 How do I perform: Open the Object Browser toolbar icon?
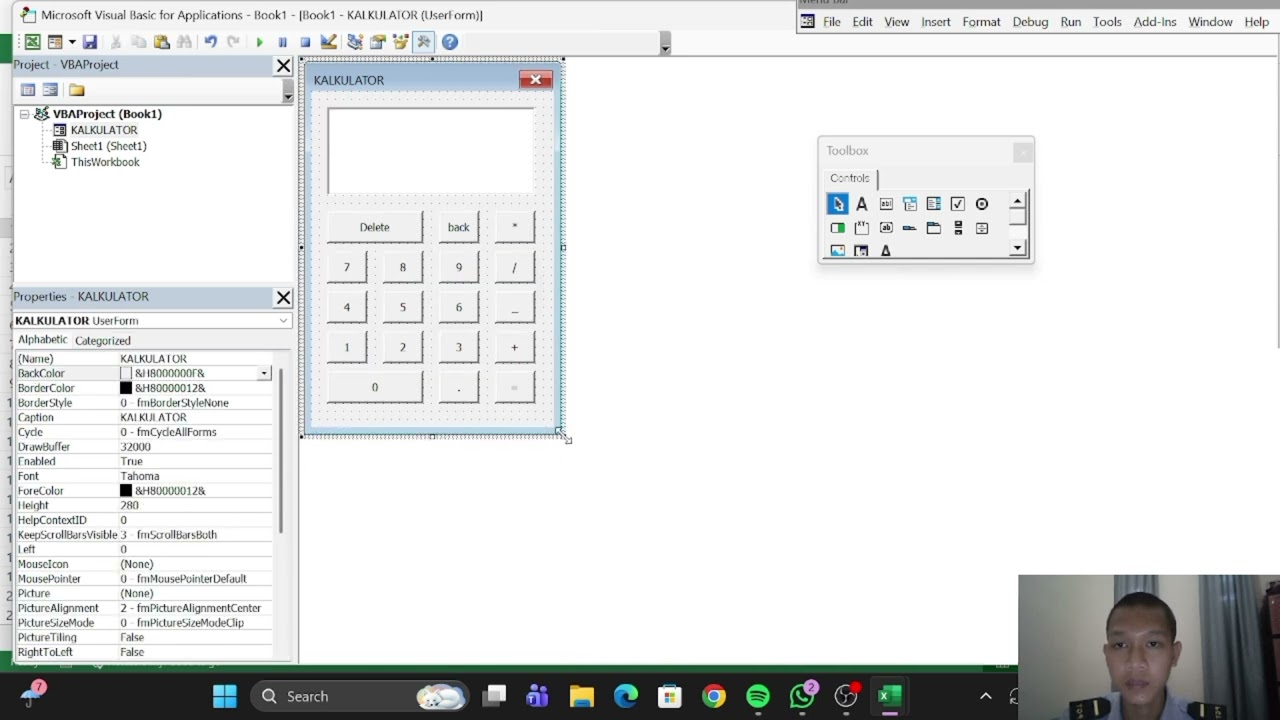click(x=401, y=42)
